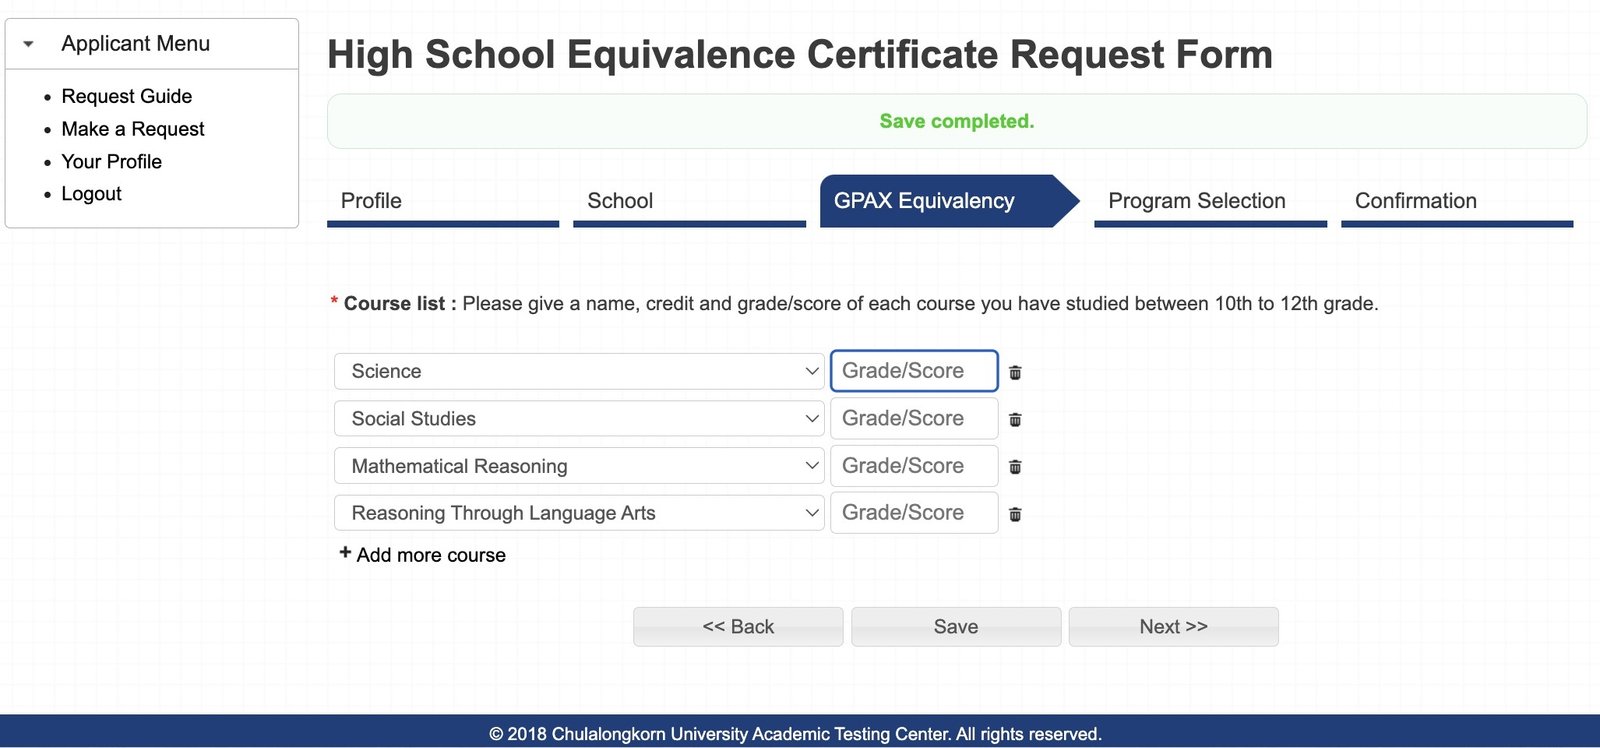
Task: Open the Mathematical Reasoning course dropdown
Action: [579, 466]
